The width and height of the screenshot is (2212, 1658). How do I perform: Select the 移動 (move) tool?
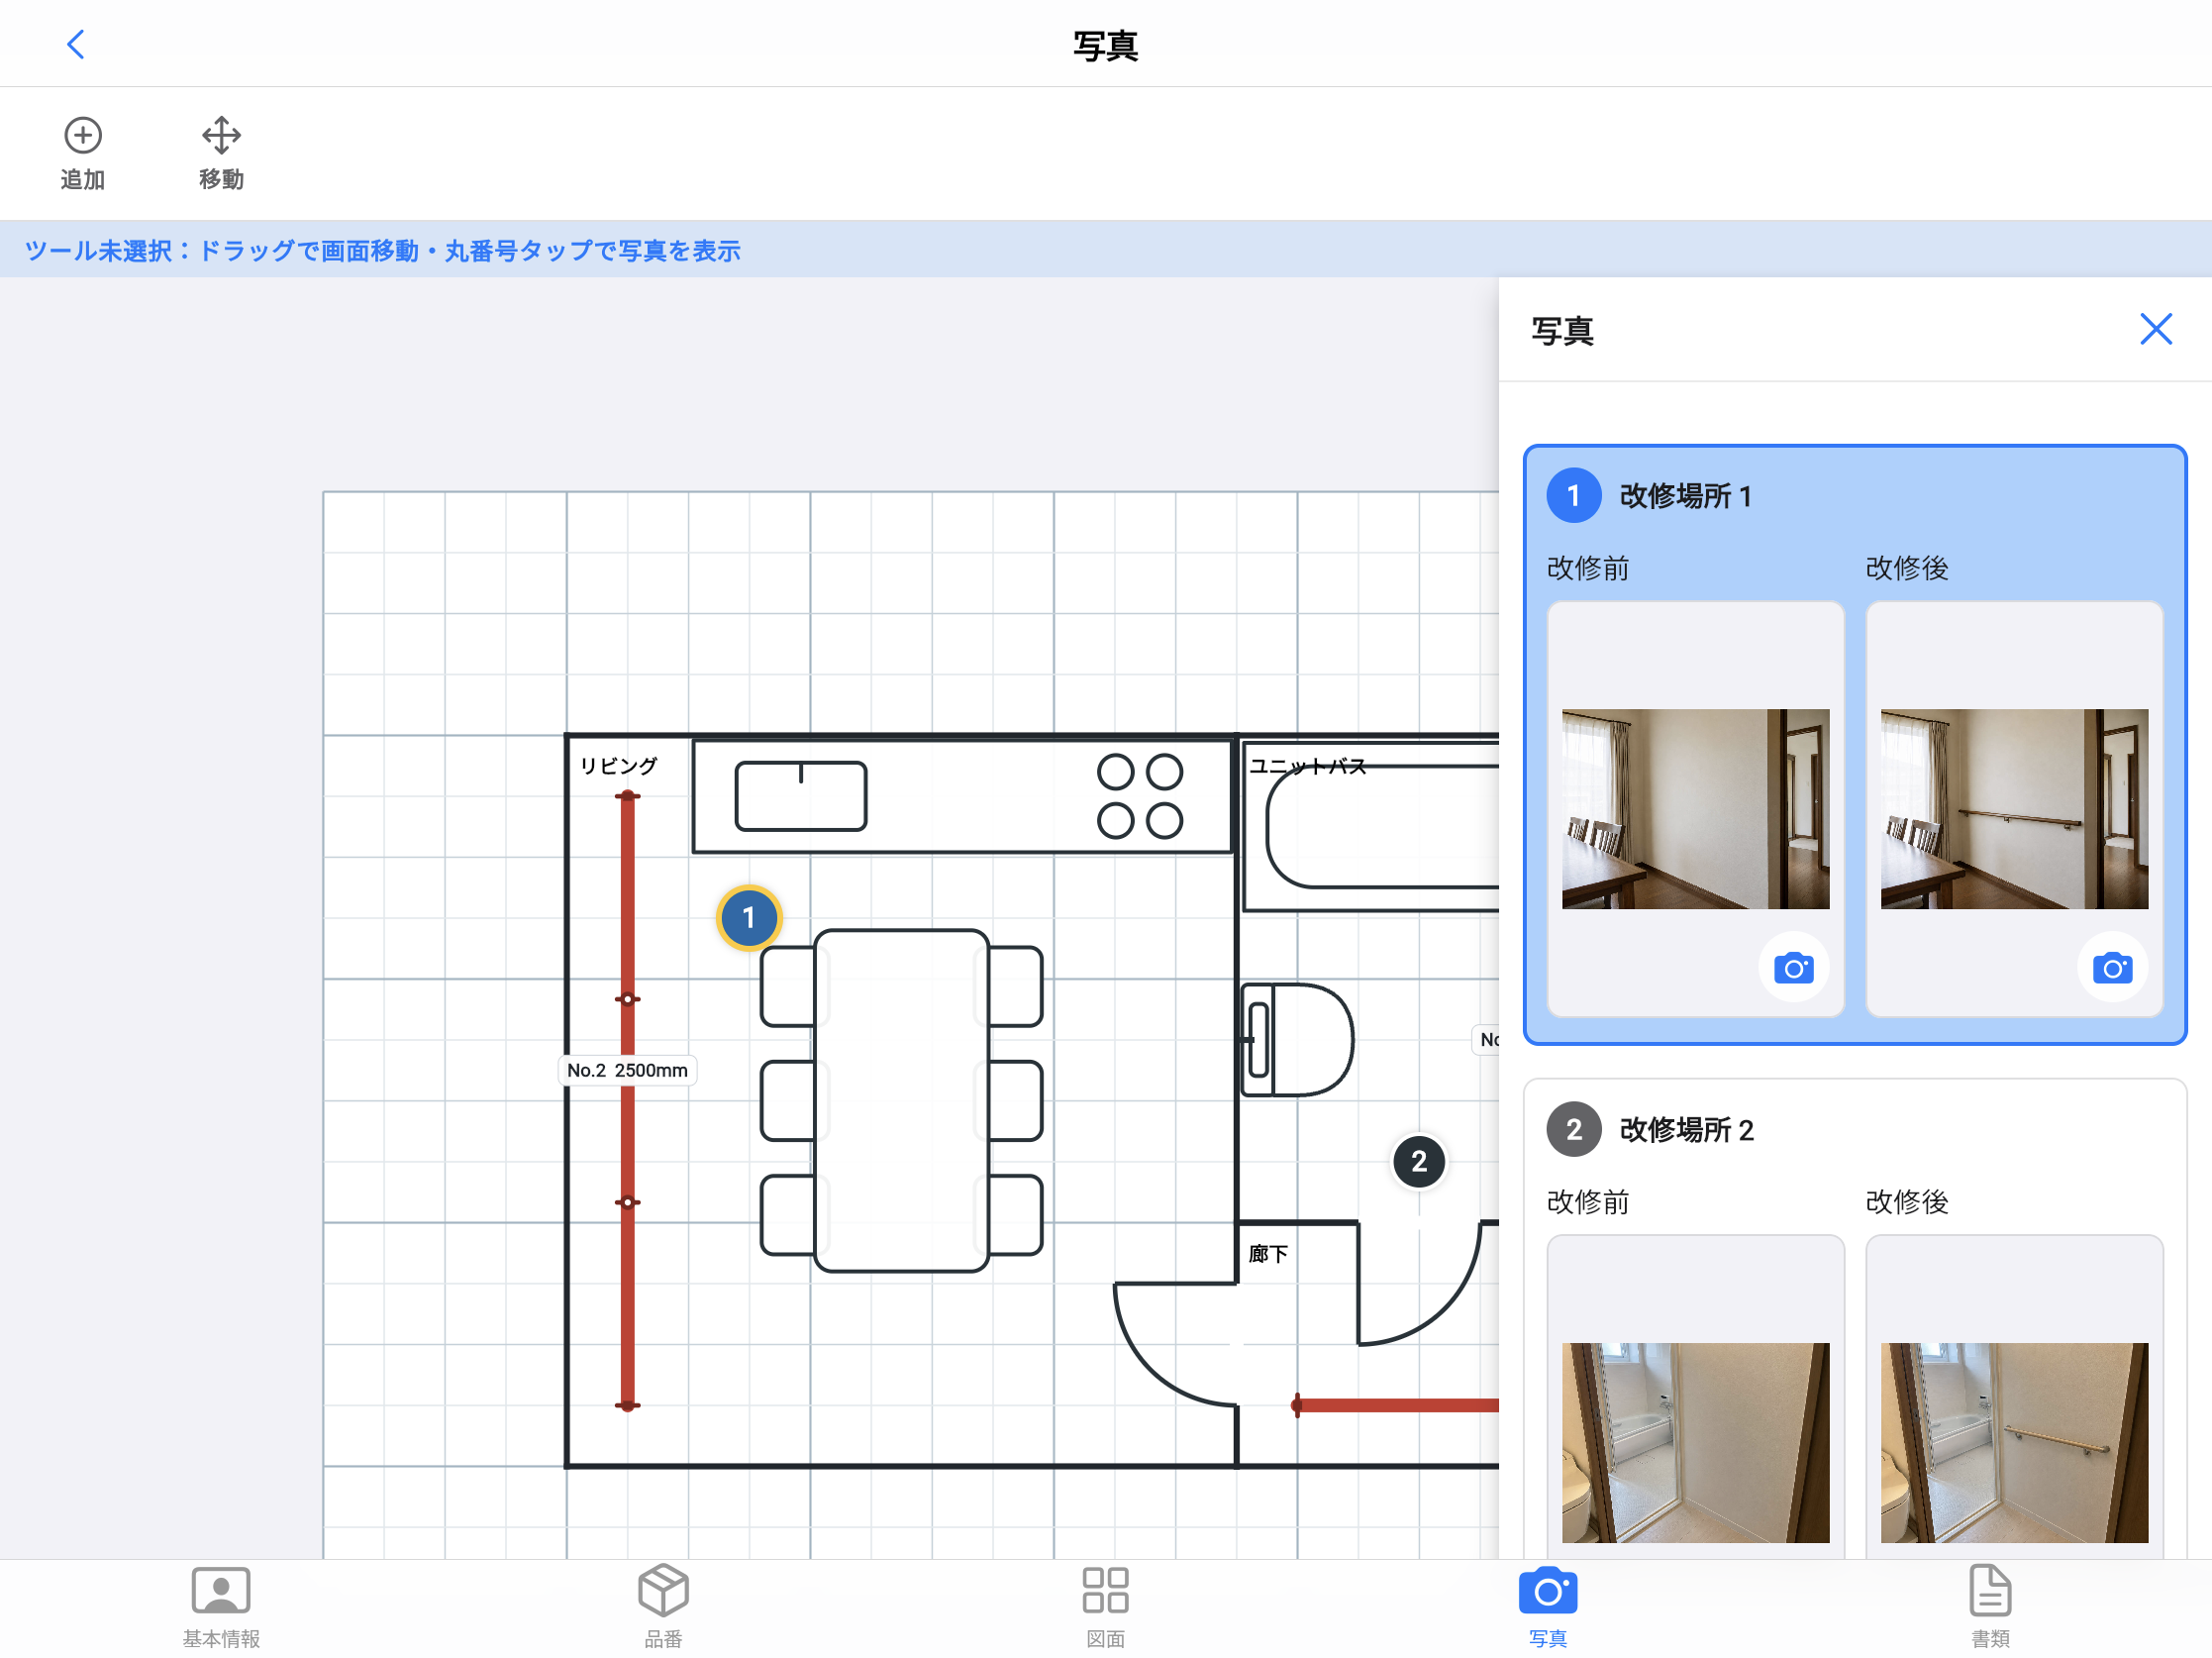point(221,153)
